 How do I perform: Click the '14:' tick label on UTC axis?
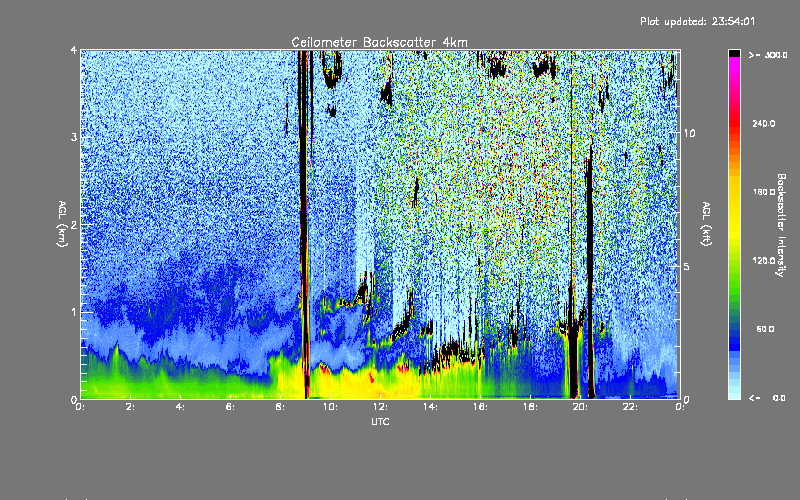click(430, 407)
